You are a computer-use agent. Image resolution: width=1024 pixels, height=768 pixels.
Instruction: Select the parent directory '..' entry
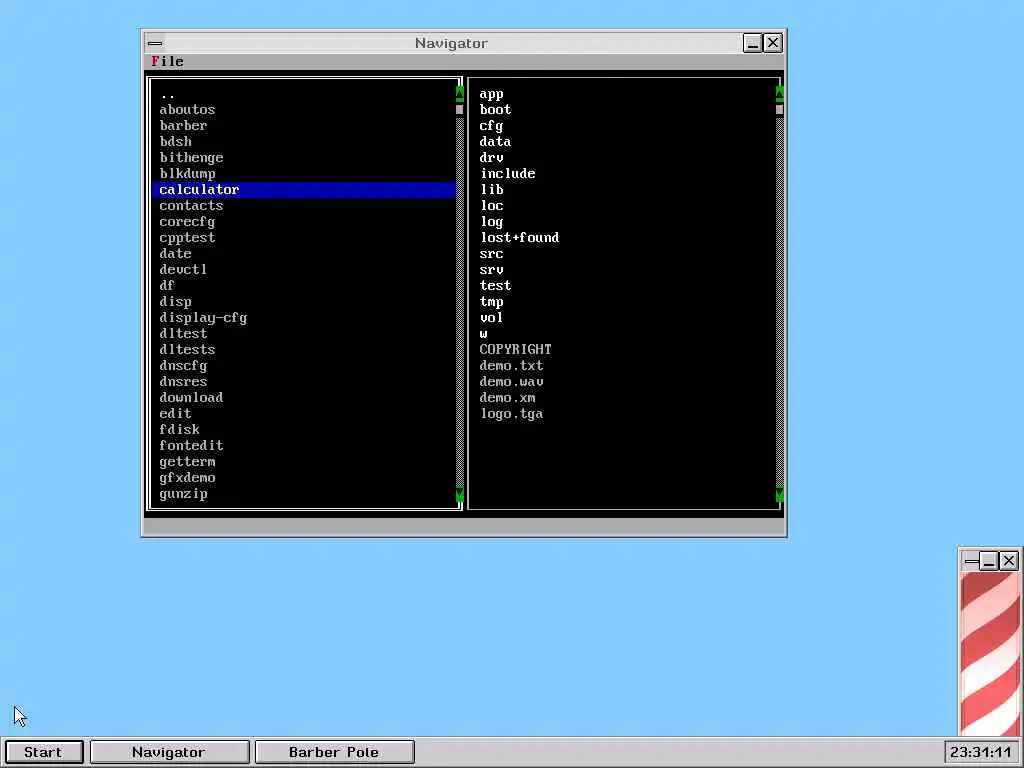click(304, 94)
